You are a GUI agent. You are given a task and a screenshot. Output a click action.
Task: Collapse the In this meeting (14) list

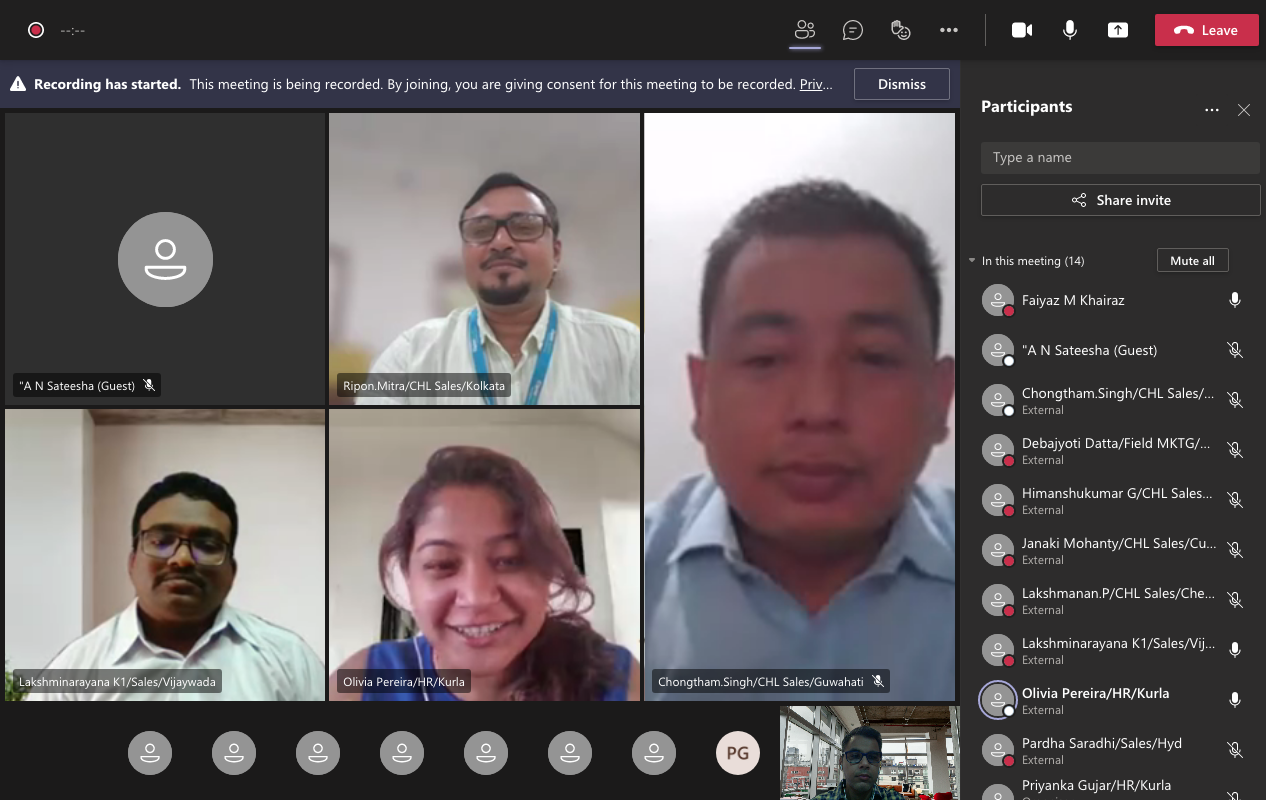972,261
